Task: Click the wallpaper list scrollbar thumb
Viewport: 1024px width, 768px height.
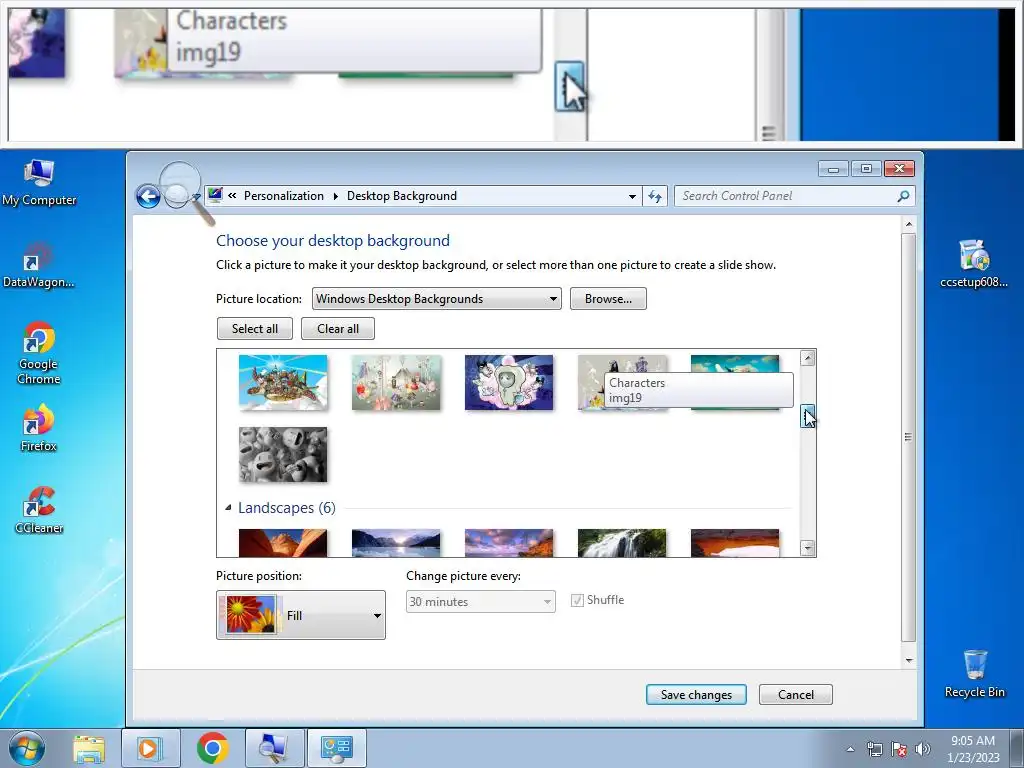Action: (808, 415)
